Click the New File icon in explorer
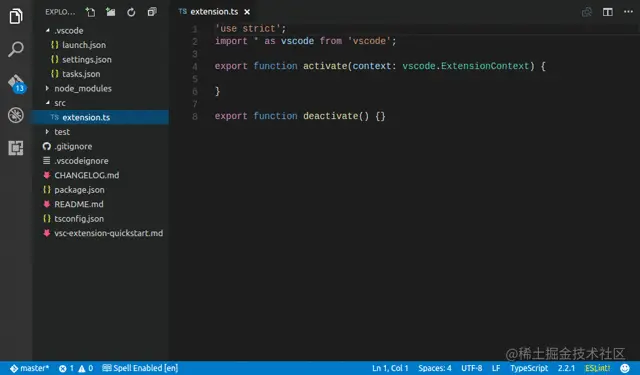Viewport: 640px width, 375px height. click(90, 12)
